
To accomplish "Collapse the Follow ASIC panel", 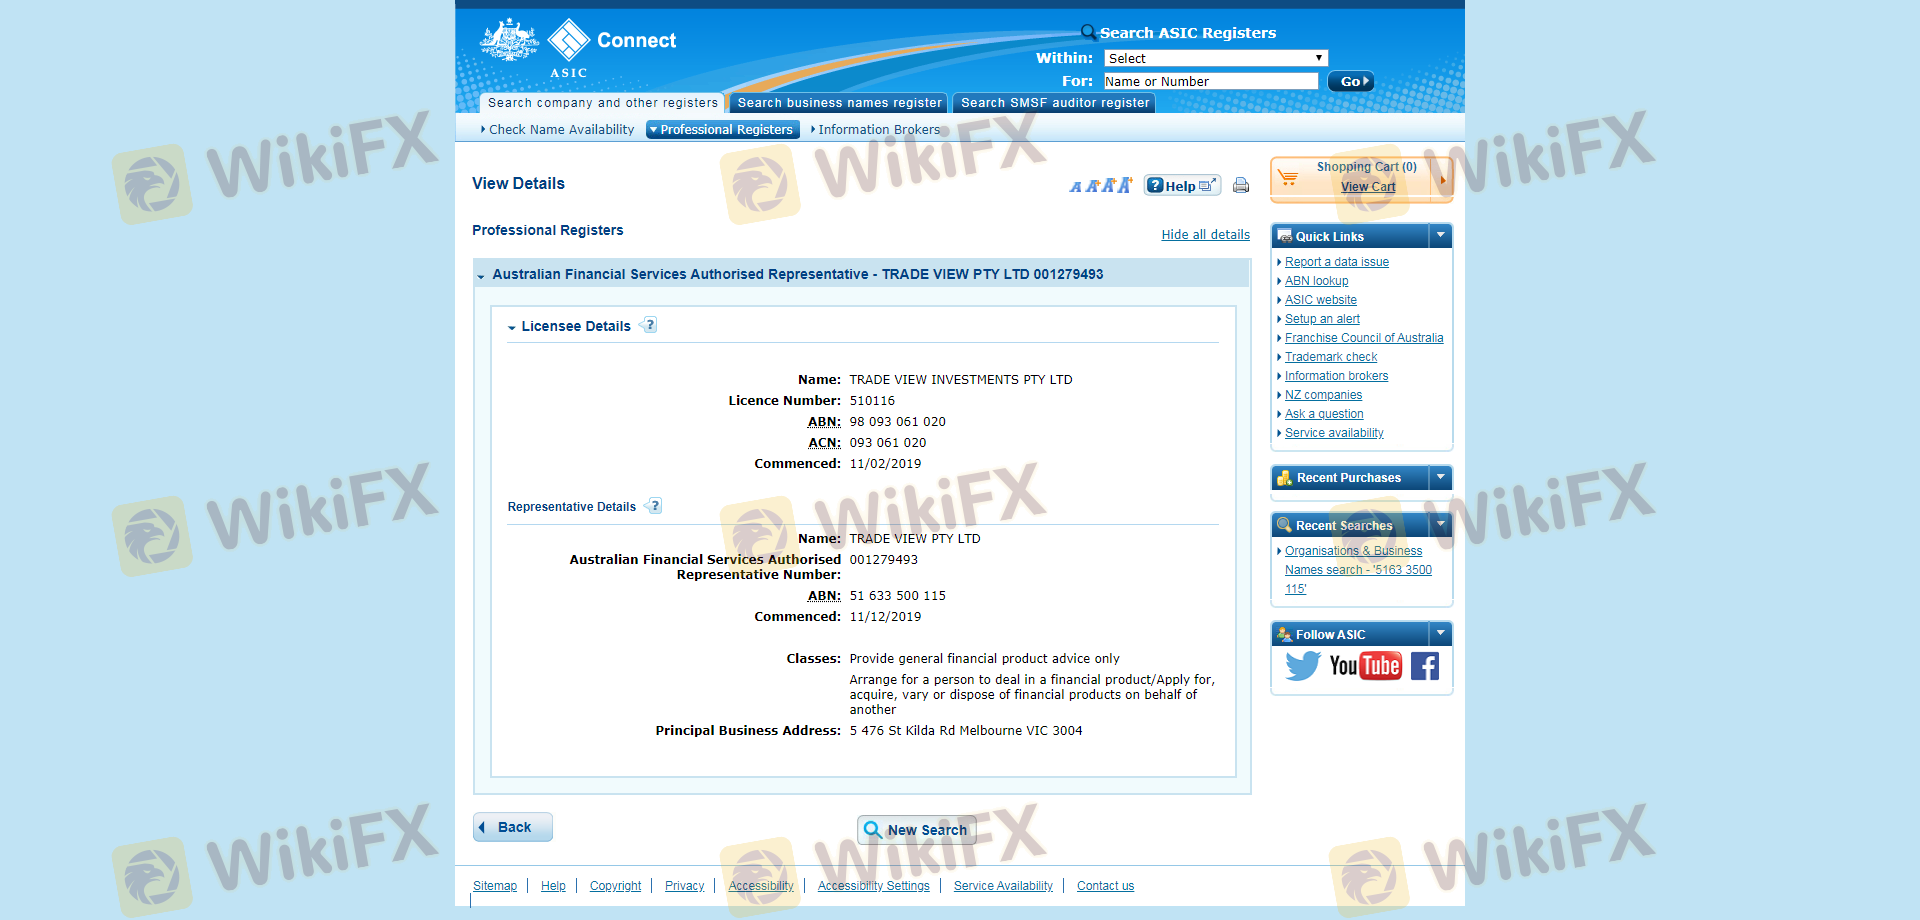I will coord(1440,634).
